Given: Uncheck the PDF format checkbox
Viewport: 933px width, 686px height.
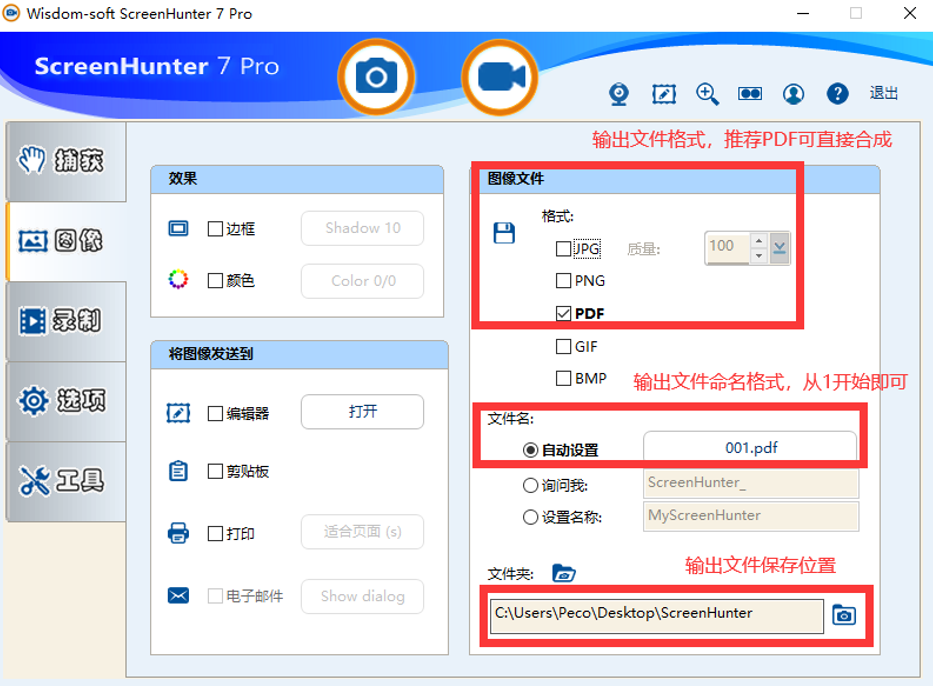Looking at the screenshot, I should 563,314.
